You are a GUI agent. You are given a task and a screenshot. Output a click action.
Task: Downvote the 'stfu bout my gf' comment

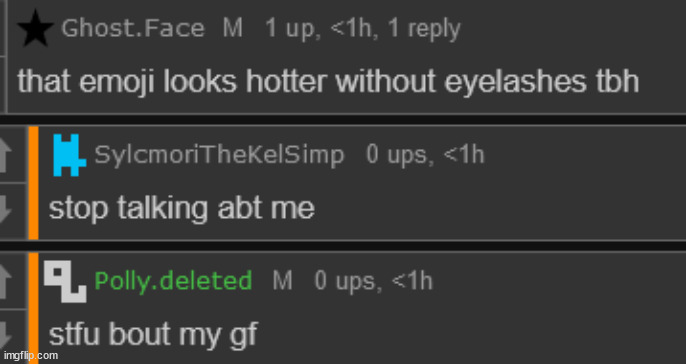click(x=6, y=337)
